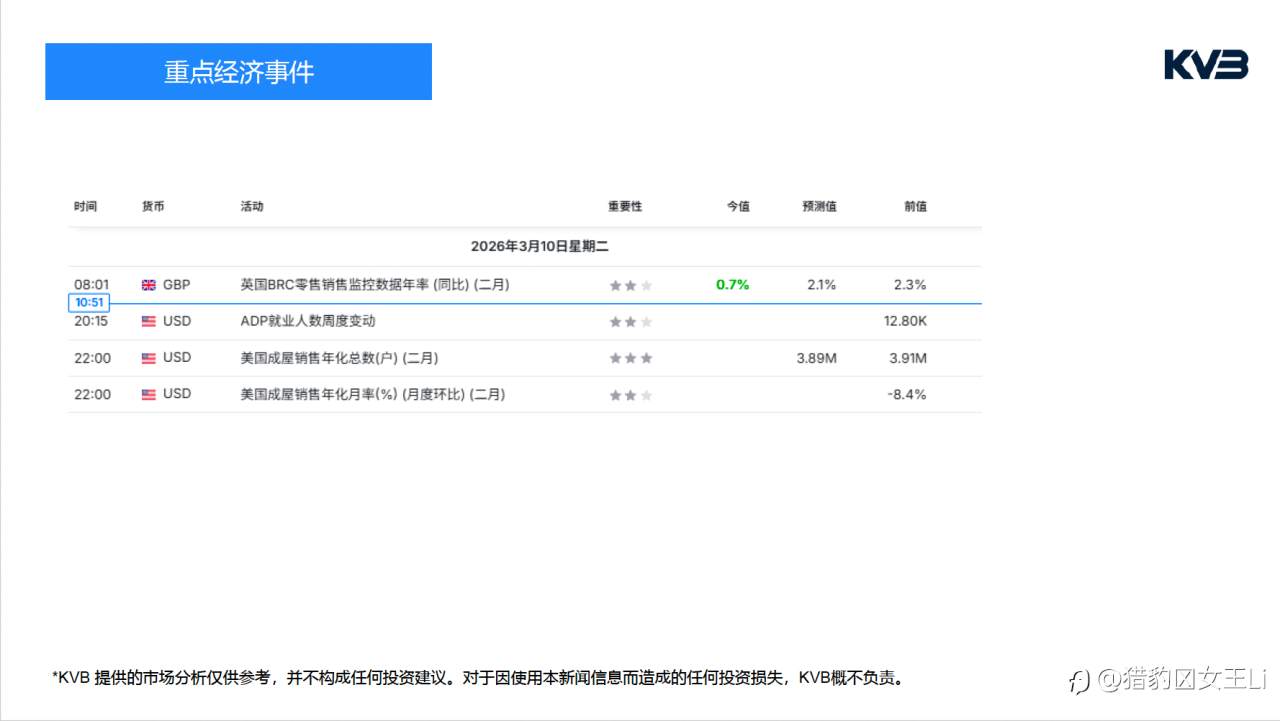This screenshot has height=721, width=1280.
Task: Select the 时间 column header
Action: pyautogui.click(x=85, y=206)
